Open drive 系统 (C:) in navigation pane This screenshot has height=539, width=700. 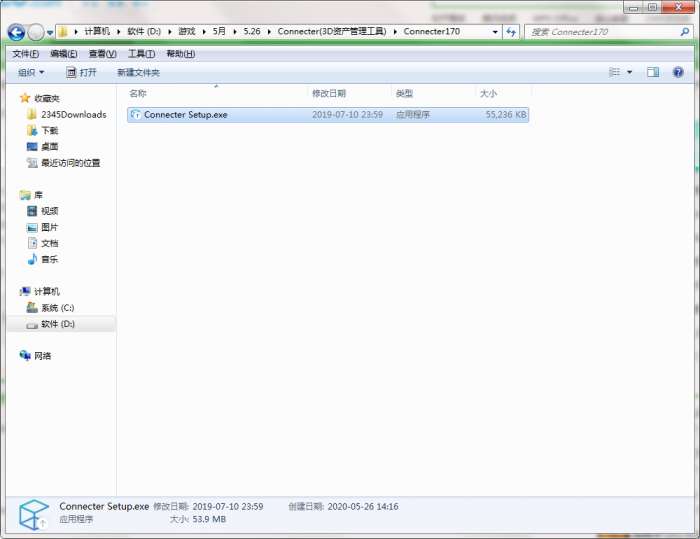coord(58,308)
